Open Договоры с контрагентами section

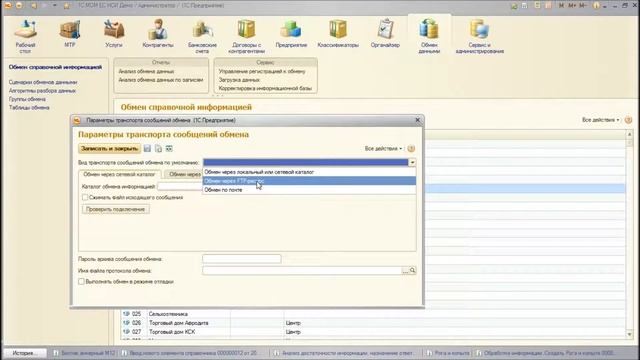pyautogui.click(x=247, y=37)
